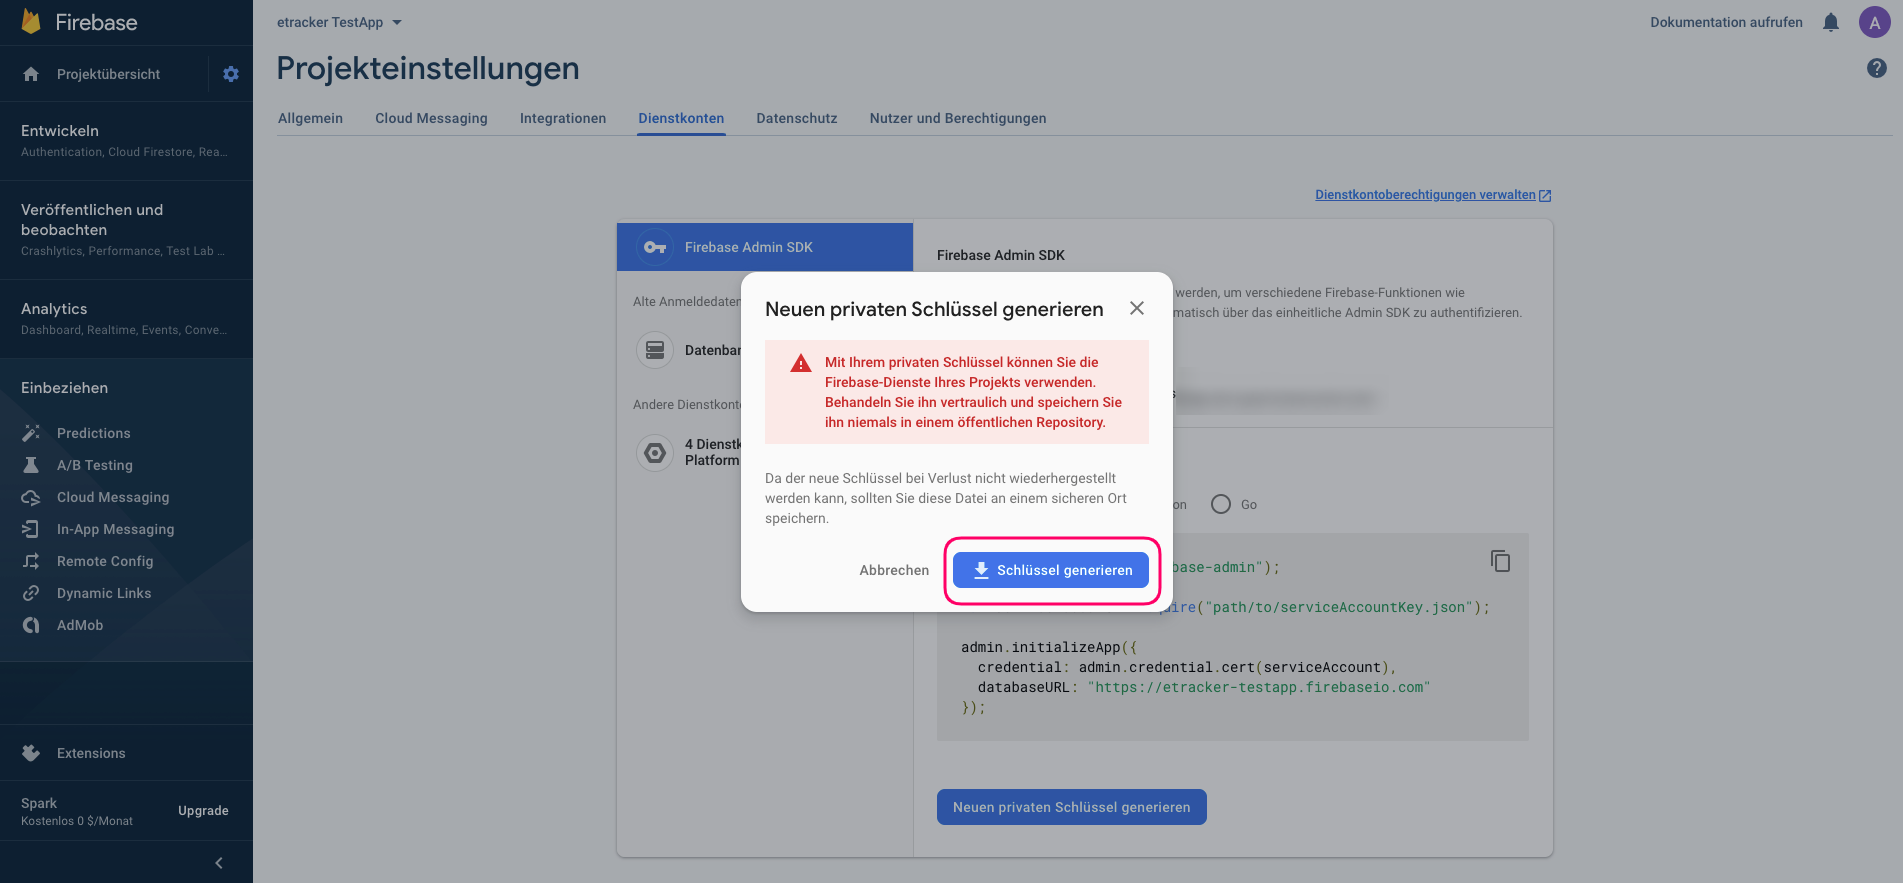Click the 'Spark' plan label

click(39, 803)
